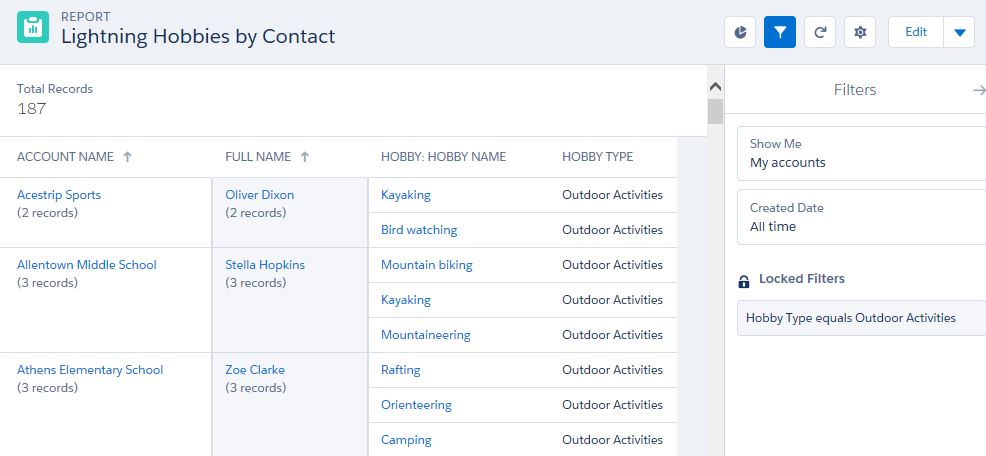Collapse the Filters panel arrow
The height and width of the screenshot is (456, 986).
coord(978,90)
